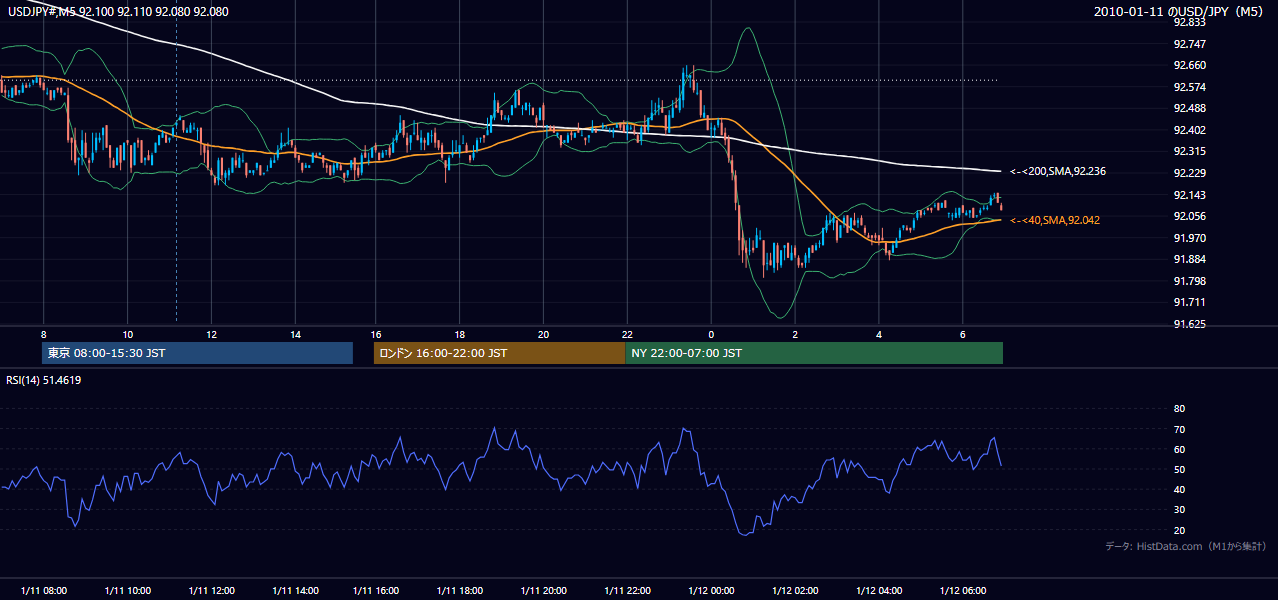Click price axis value 92.402
The image size is (1278, 600).
[x=1189, y=130]
